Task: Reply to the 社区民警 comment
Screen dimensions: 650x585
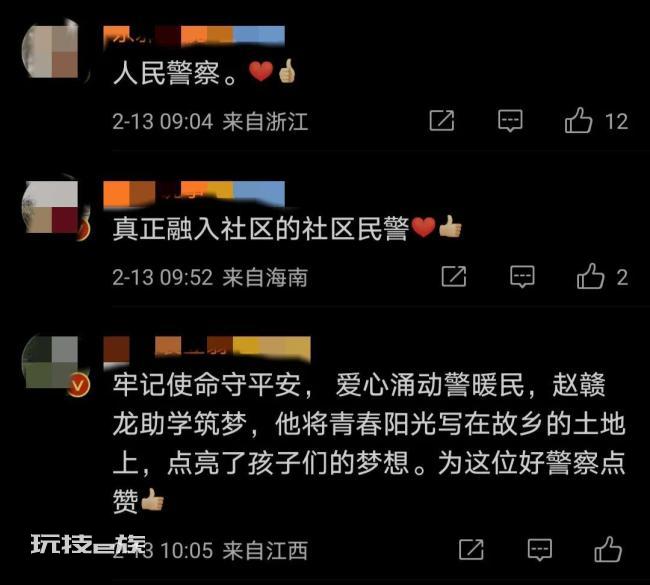Action: 522,277
